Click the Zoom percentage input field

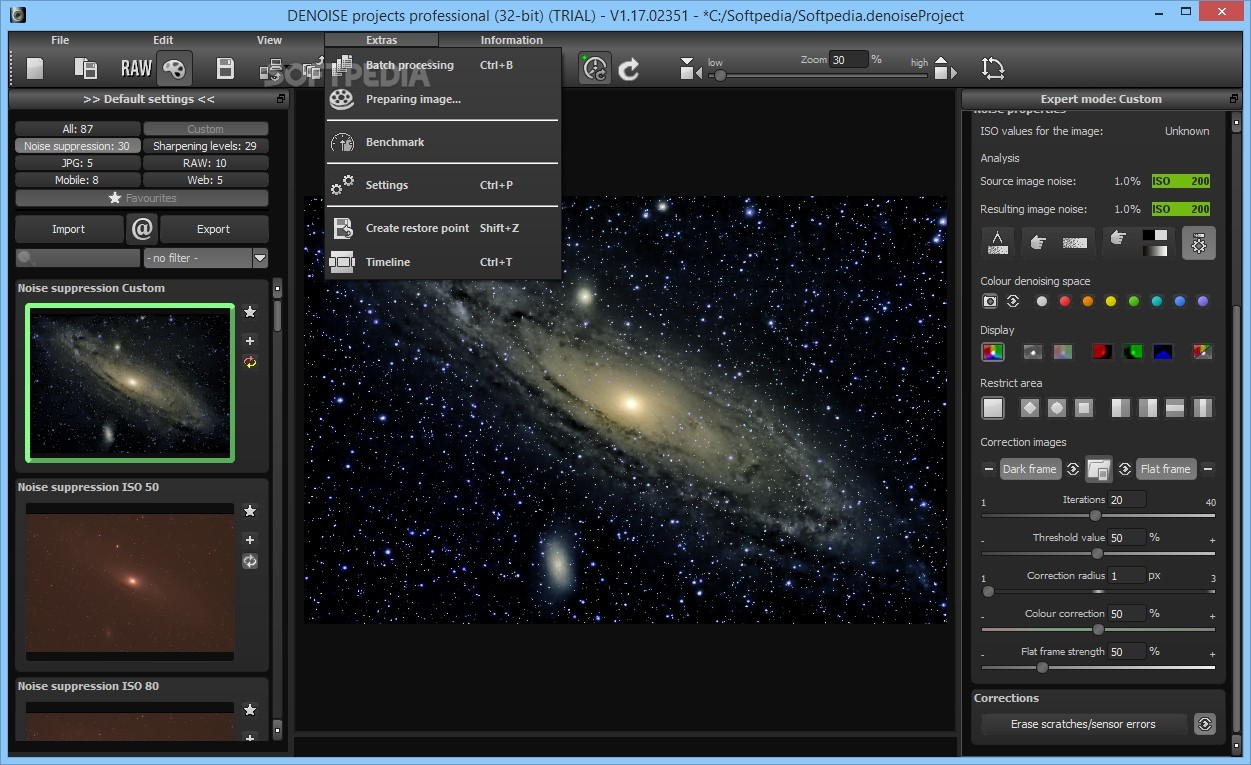click(849, 60)
